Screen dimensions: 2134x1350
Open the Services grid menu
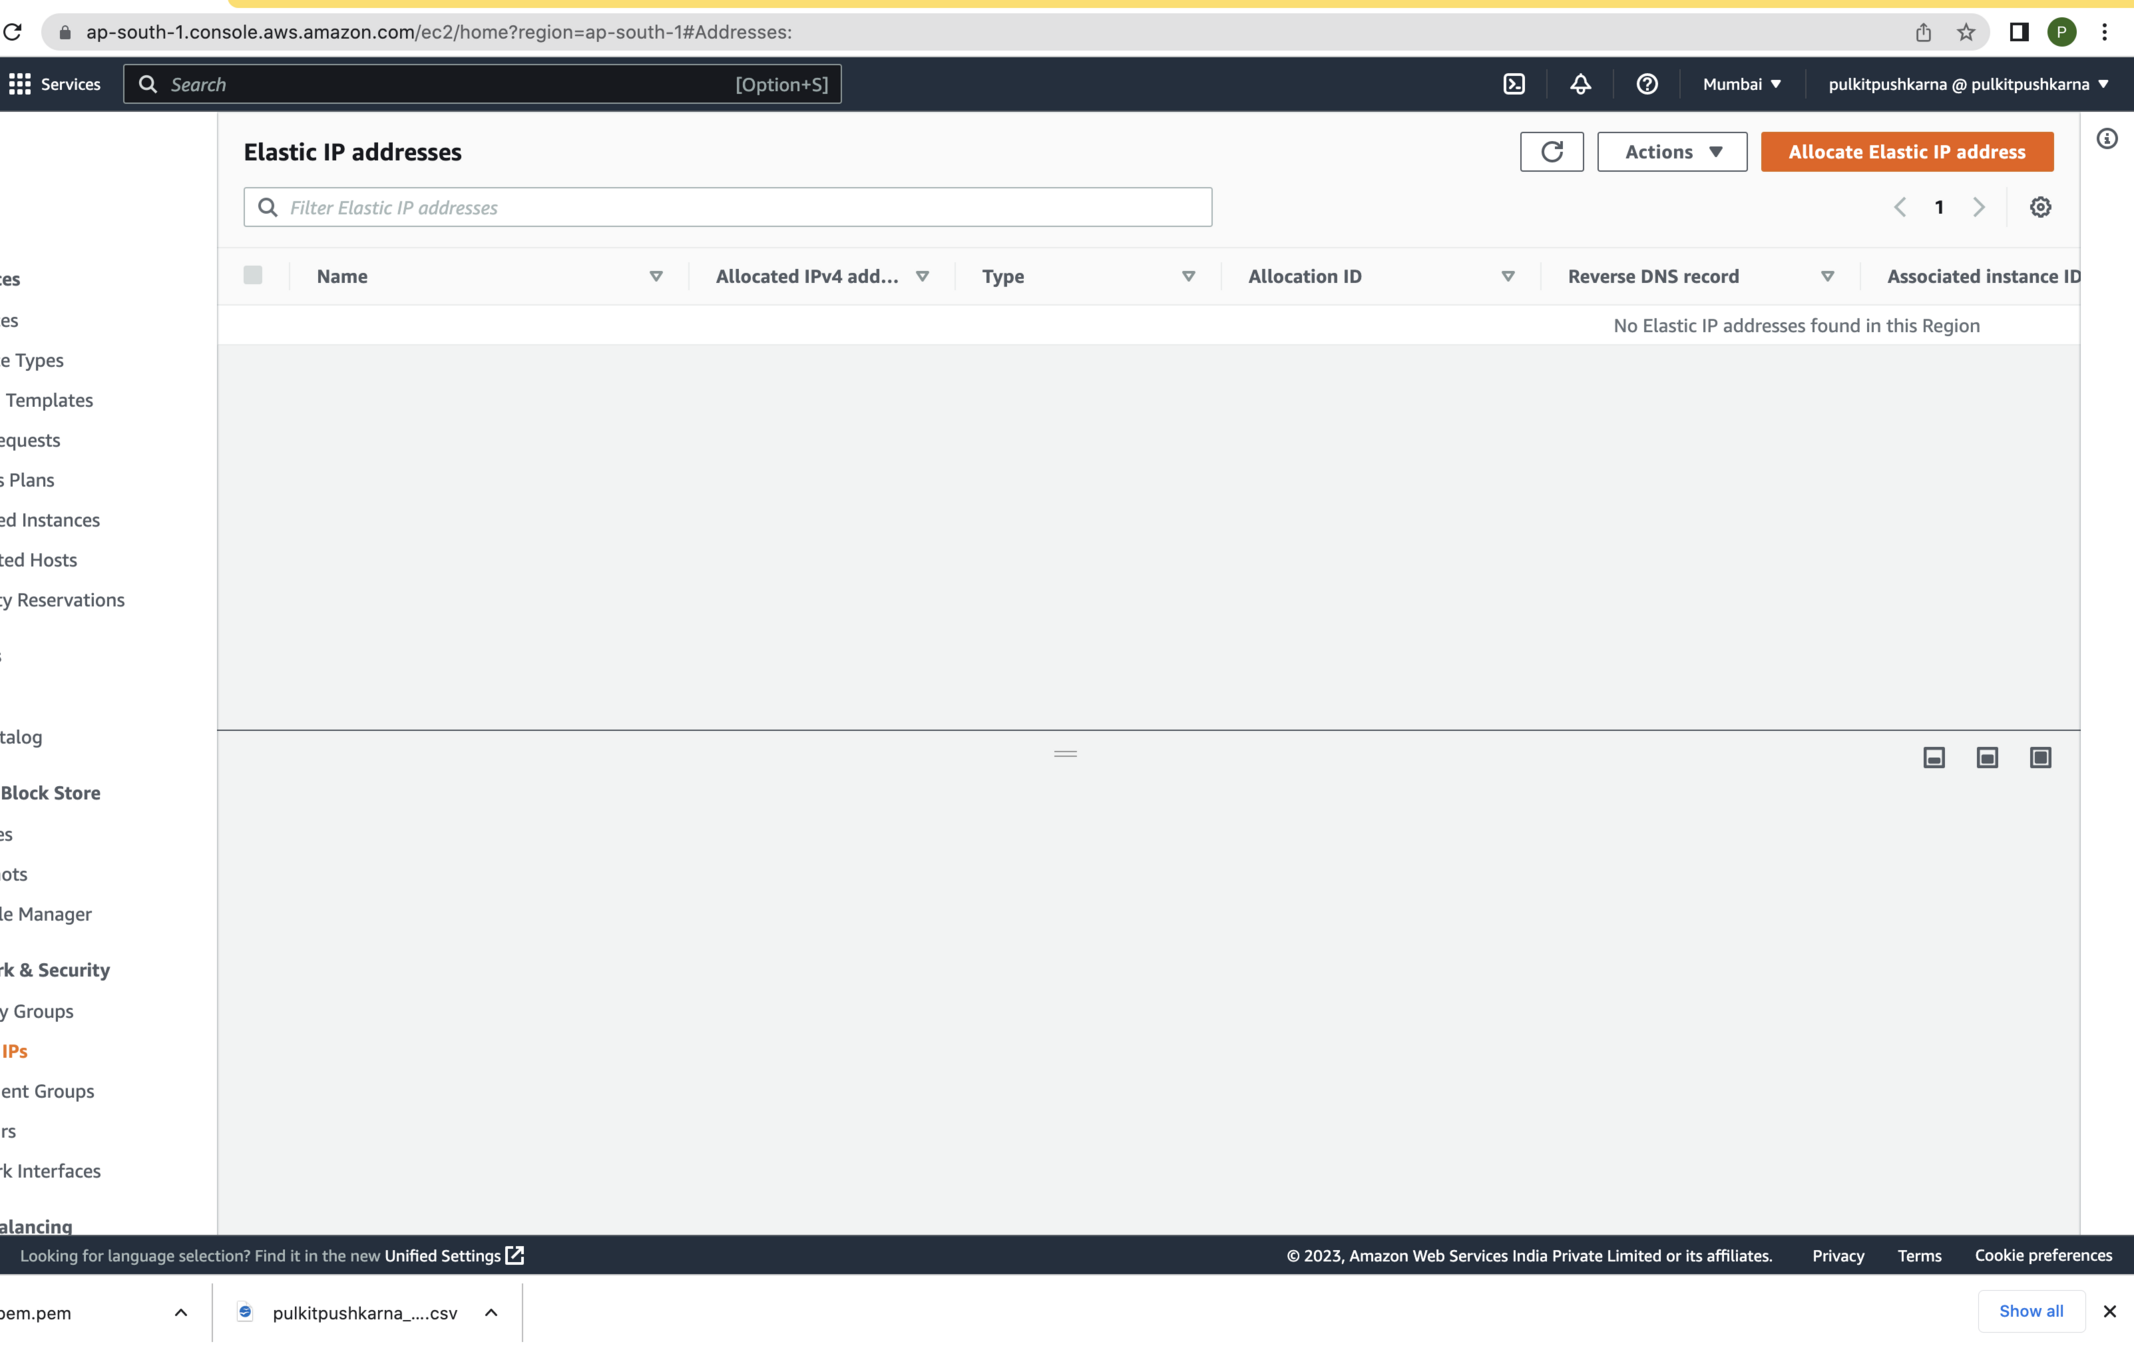(x=20, y=84)
